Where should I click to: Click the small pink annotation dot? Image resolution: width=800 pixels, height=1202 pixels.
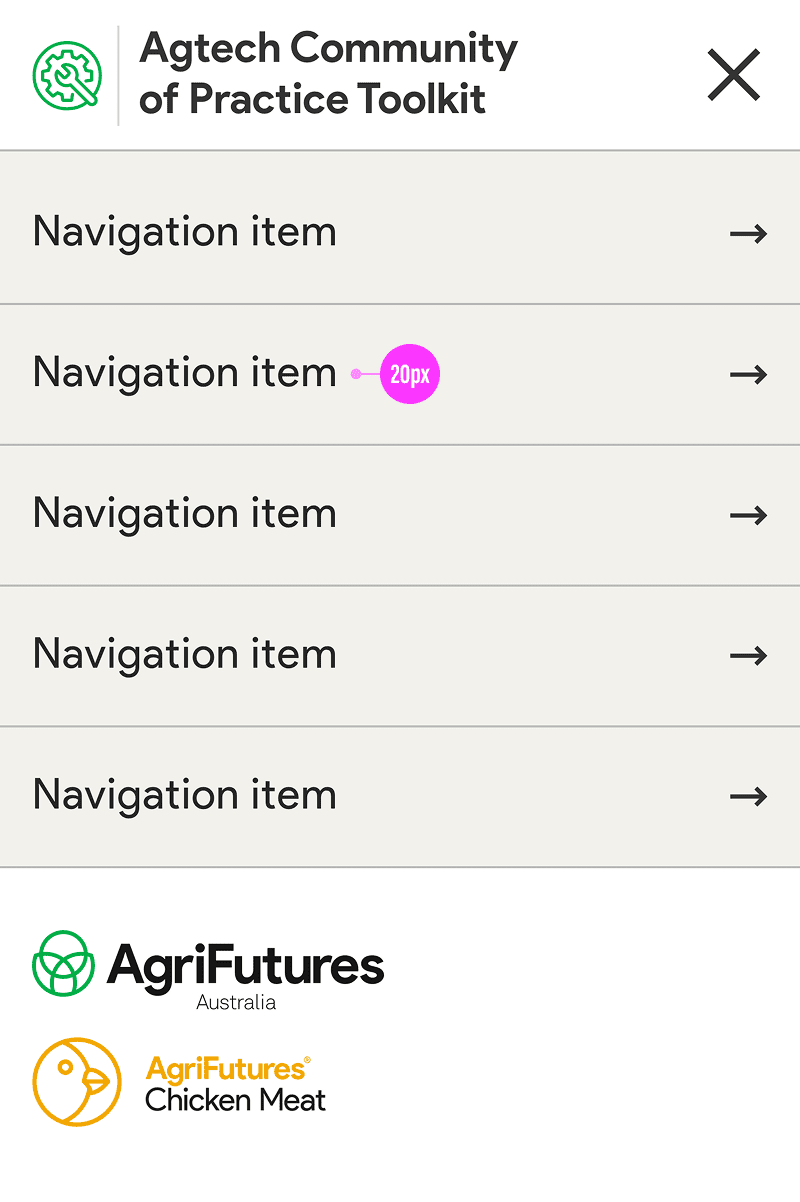click(x=356, y=375)
